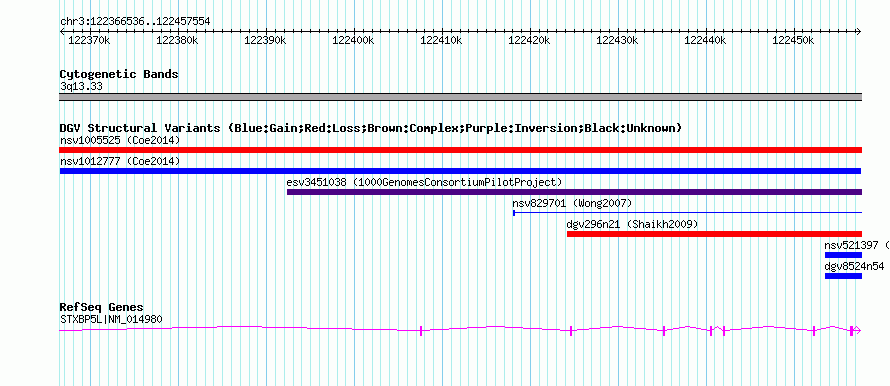Click the 122420k ruler position label
890x386 pixels.
click(529, 40)
